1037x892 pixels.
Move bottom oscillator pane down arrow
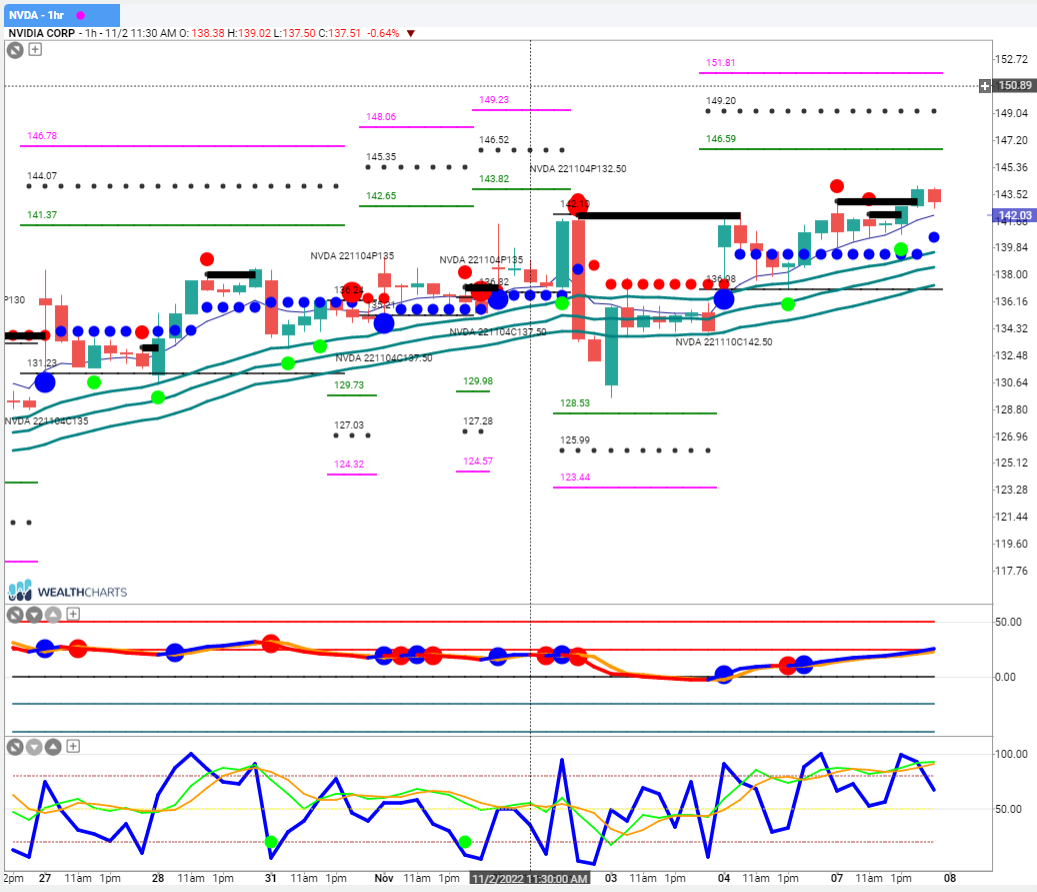(x=34, y=747)
